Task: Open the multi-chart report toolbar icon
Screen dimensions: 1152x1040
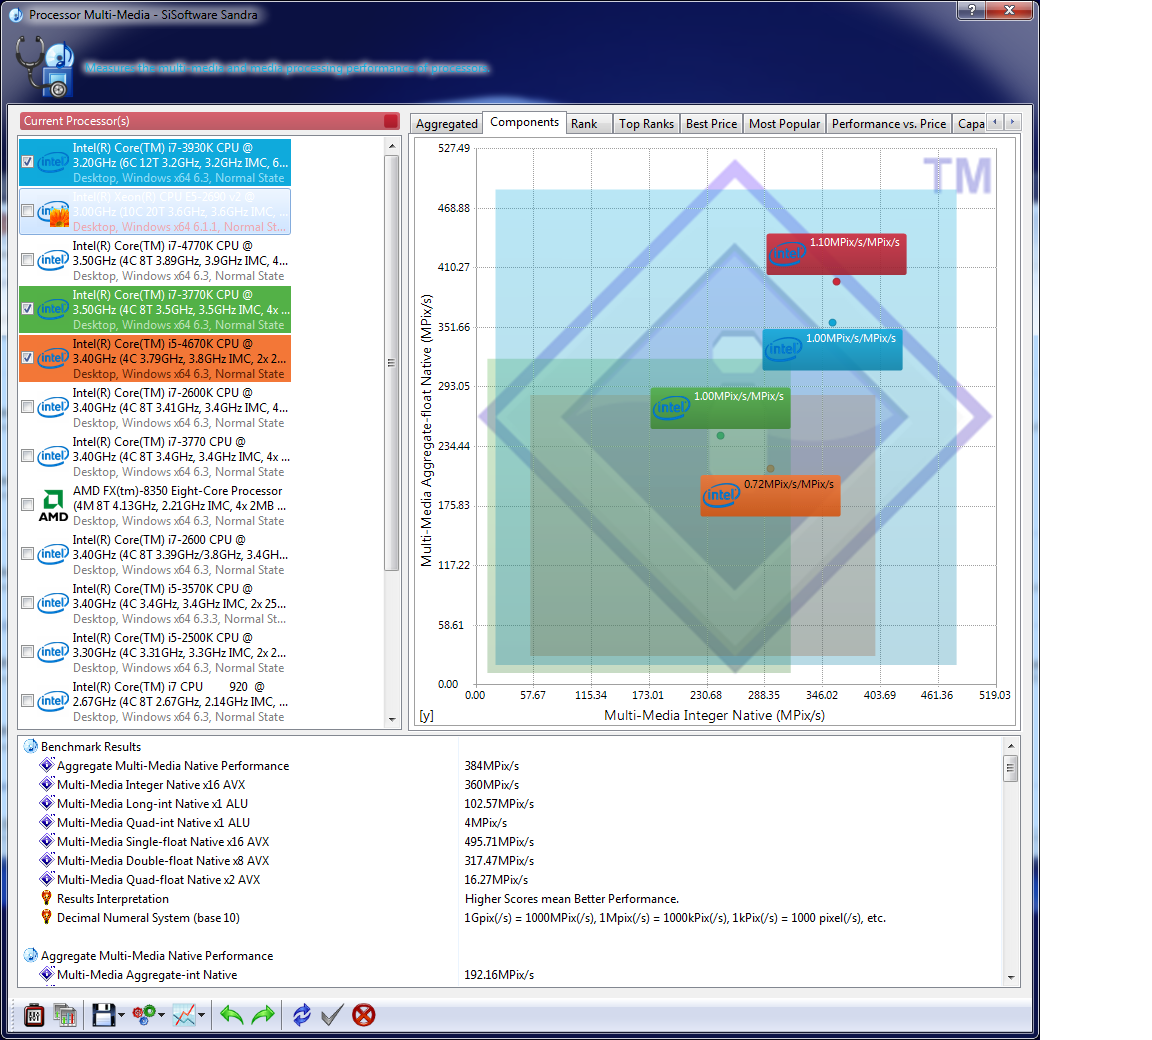Action: pos(65,1015)
